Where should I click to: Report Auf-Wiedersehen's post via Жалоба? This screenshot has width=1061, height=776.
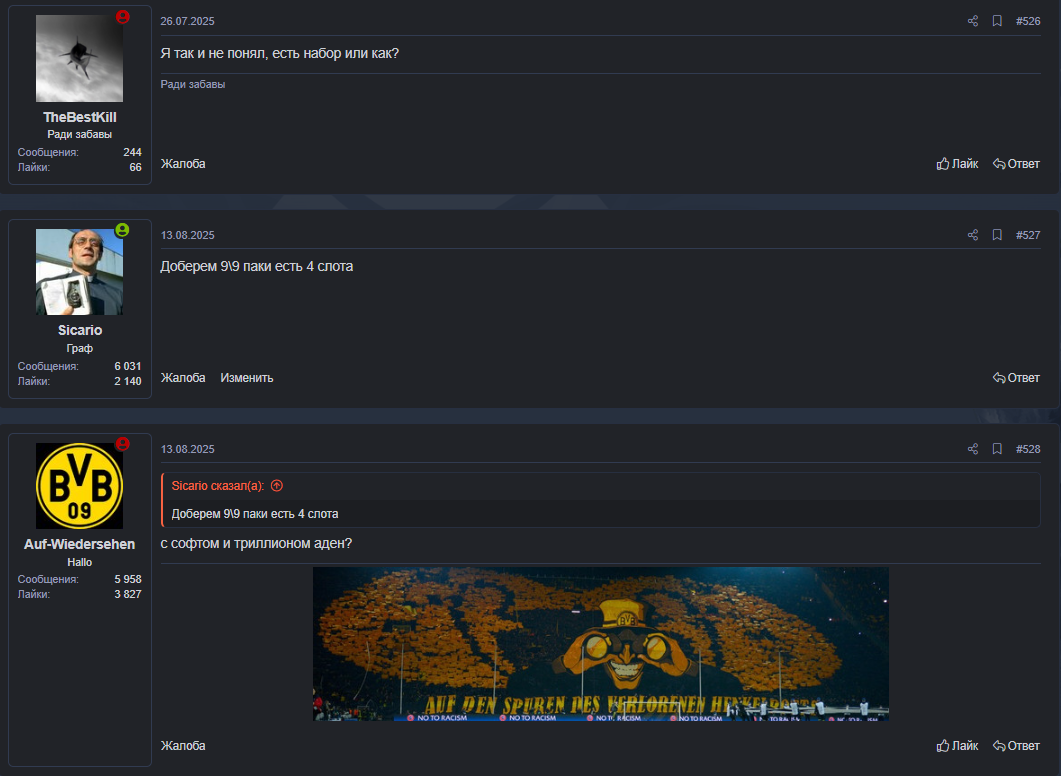tap(183, 746)
